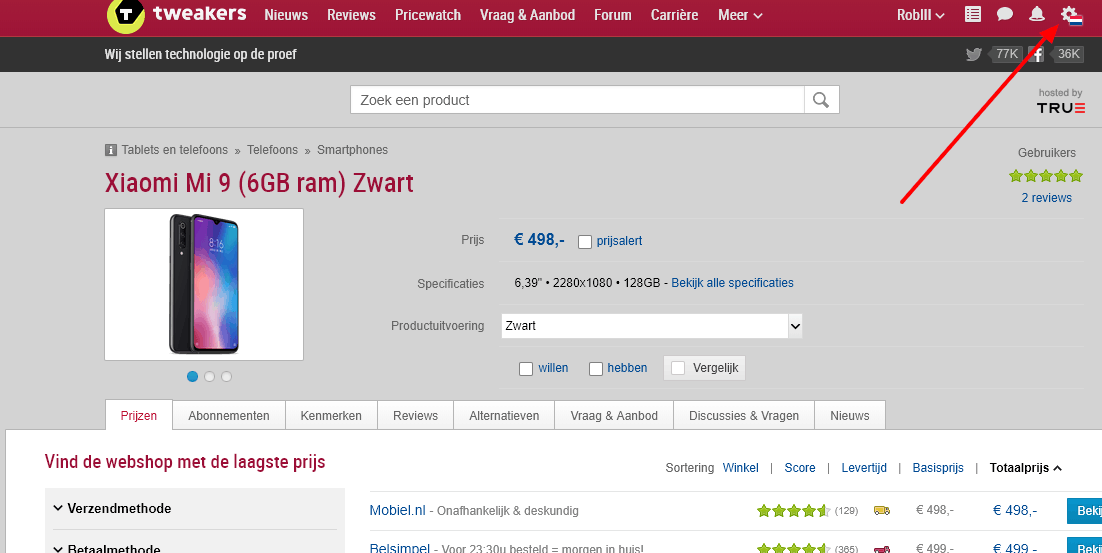1102x553 pixels.
Task: Check the willen checkbox
Action: tap(526, 369)
